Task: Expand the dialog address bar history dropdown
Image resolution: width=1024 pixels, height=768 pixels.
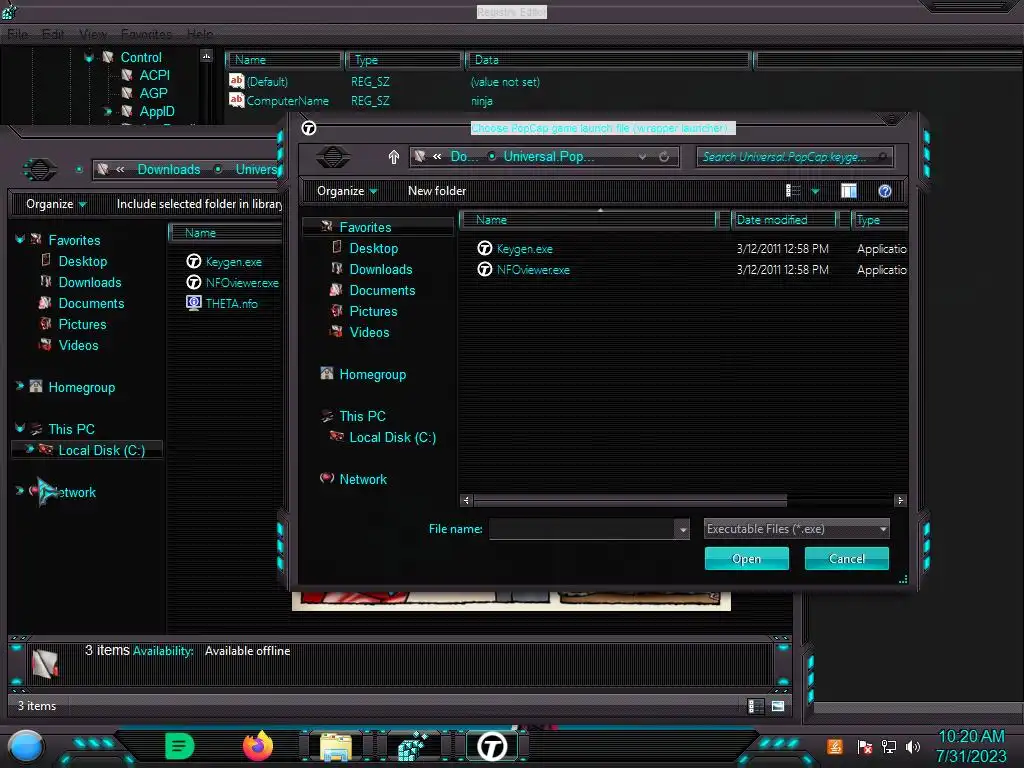Action: (x=643, y=157)
